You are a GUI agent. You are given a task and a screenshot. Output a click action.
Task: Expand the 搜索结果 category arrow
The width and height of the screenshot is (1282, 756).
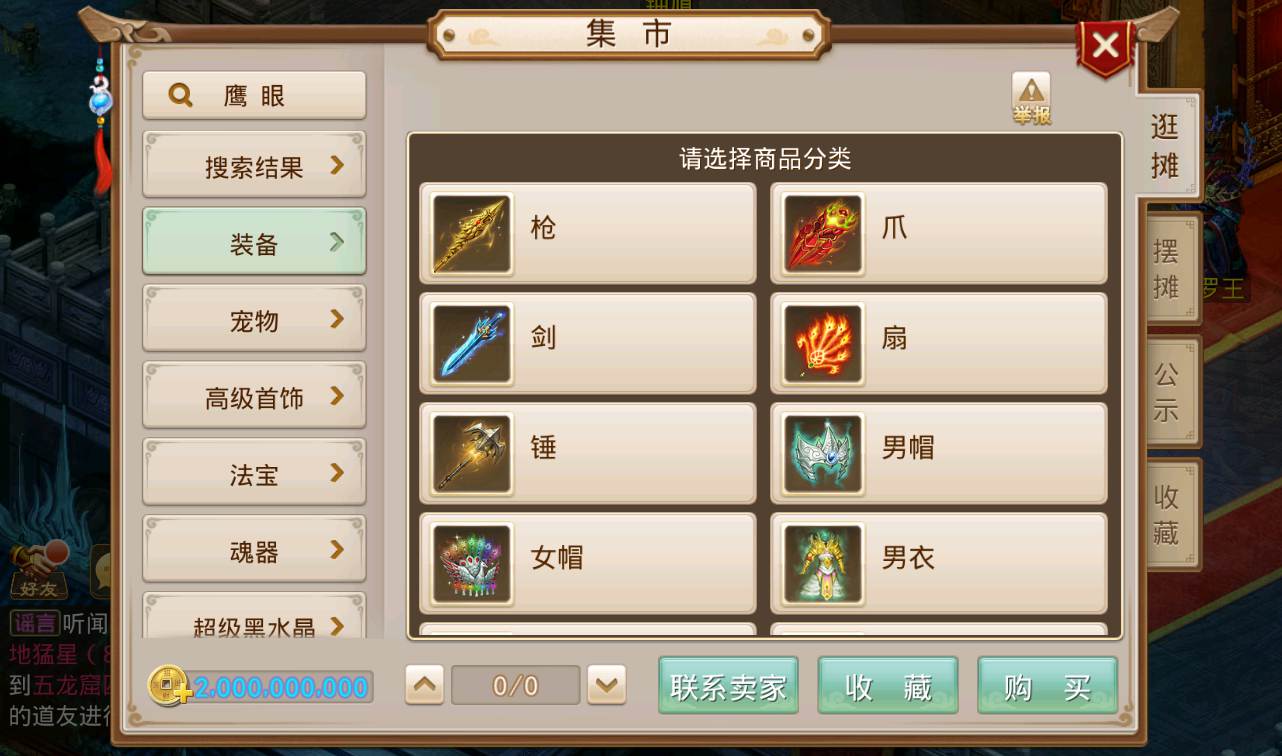tap(337, 165)
